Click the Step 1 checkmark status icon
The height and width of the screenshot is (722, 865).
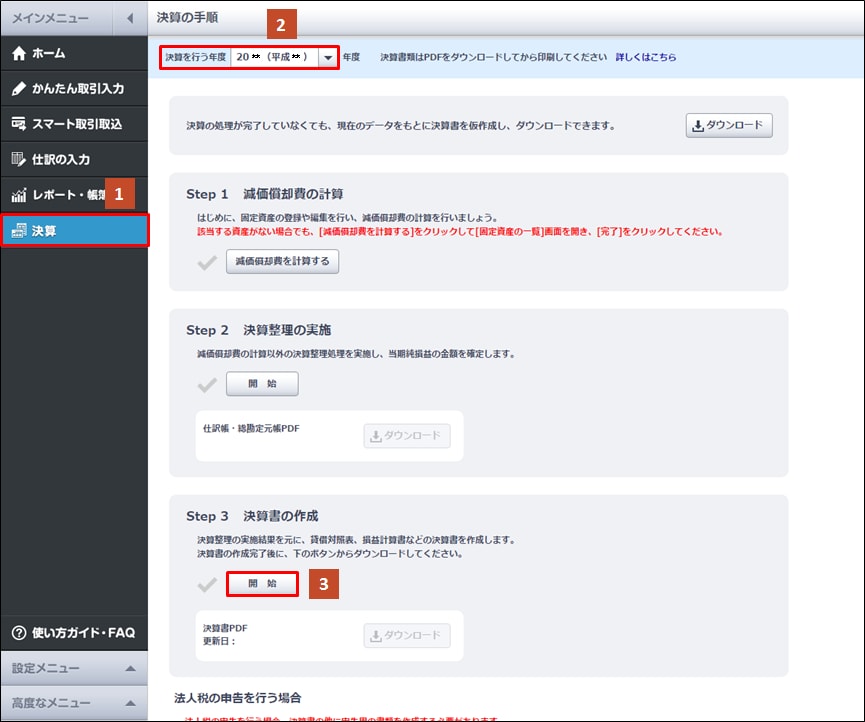(x=207, y=262)
